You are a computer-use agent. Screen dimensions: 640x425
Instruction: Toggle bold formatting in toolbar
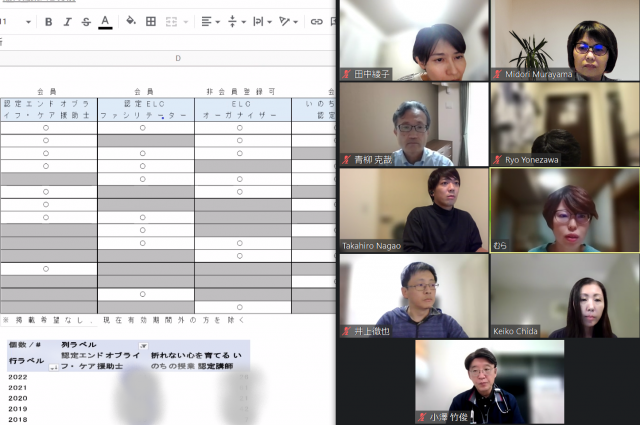click(49, 21)
